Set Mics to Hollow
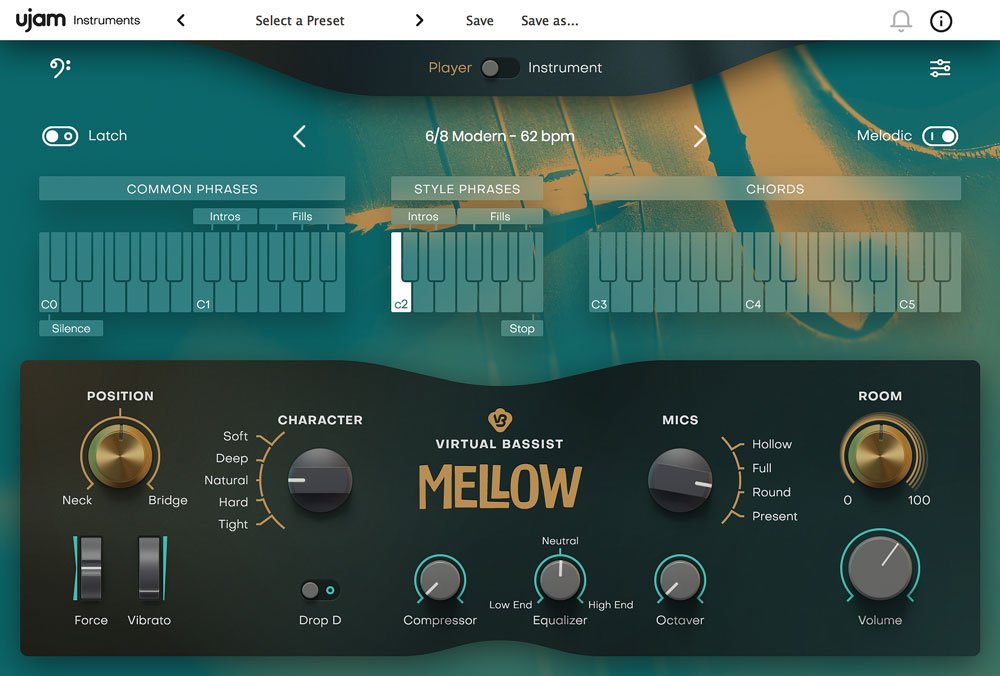Screen dimensions: 1000x676 pos(772,444)
